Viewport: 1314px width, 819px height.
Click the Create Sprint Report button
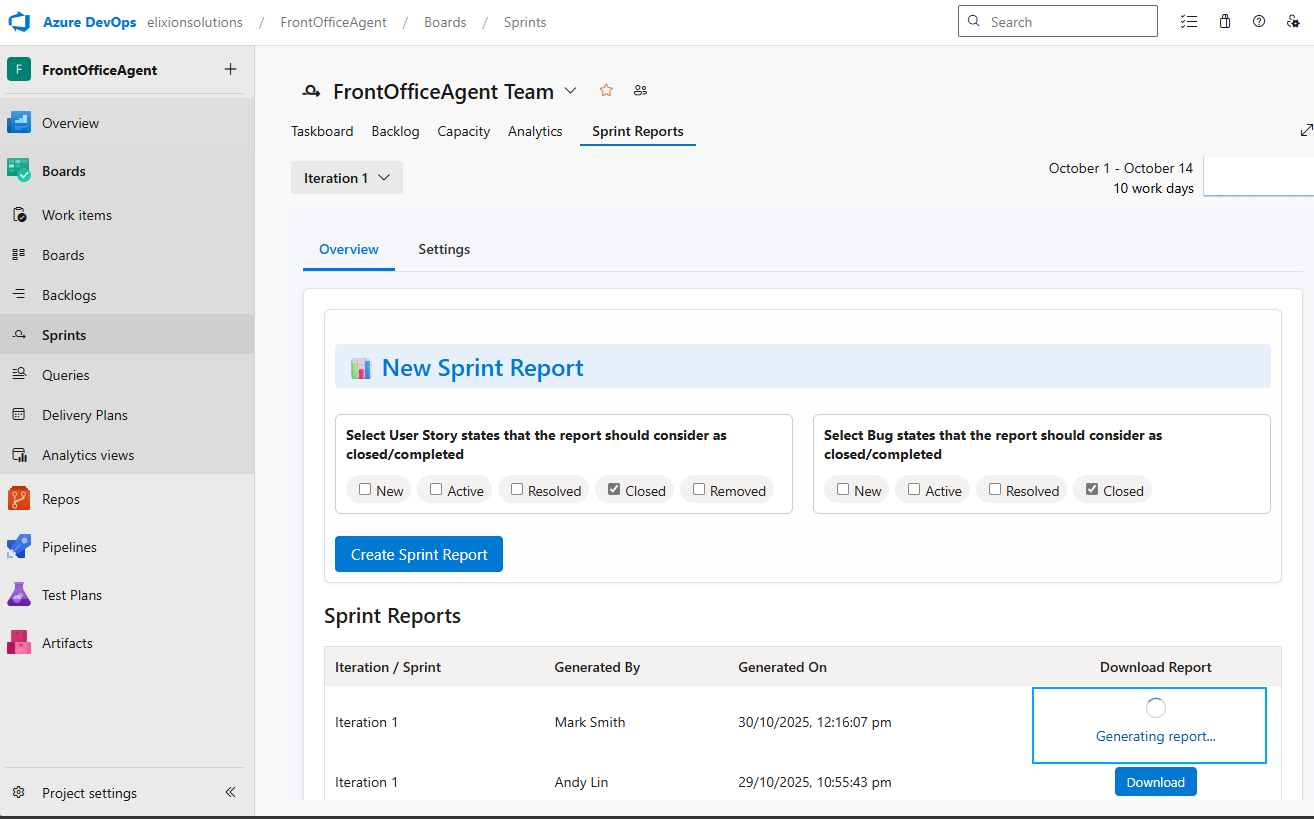(418, 555)
